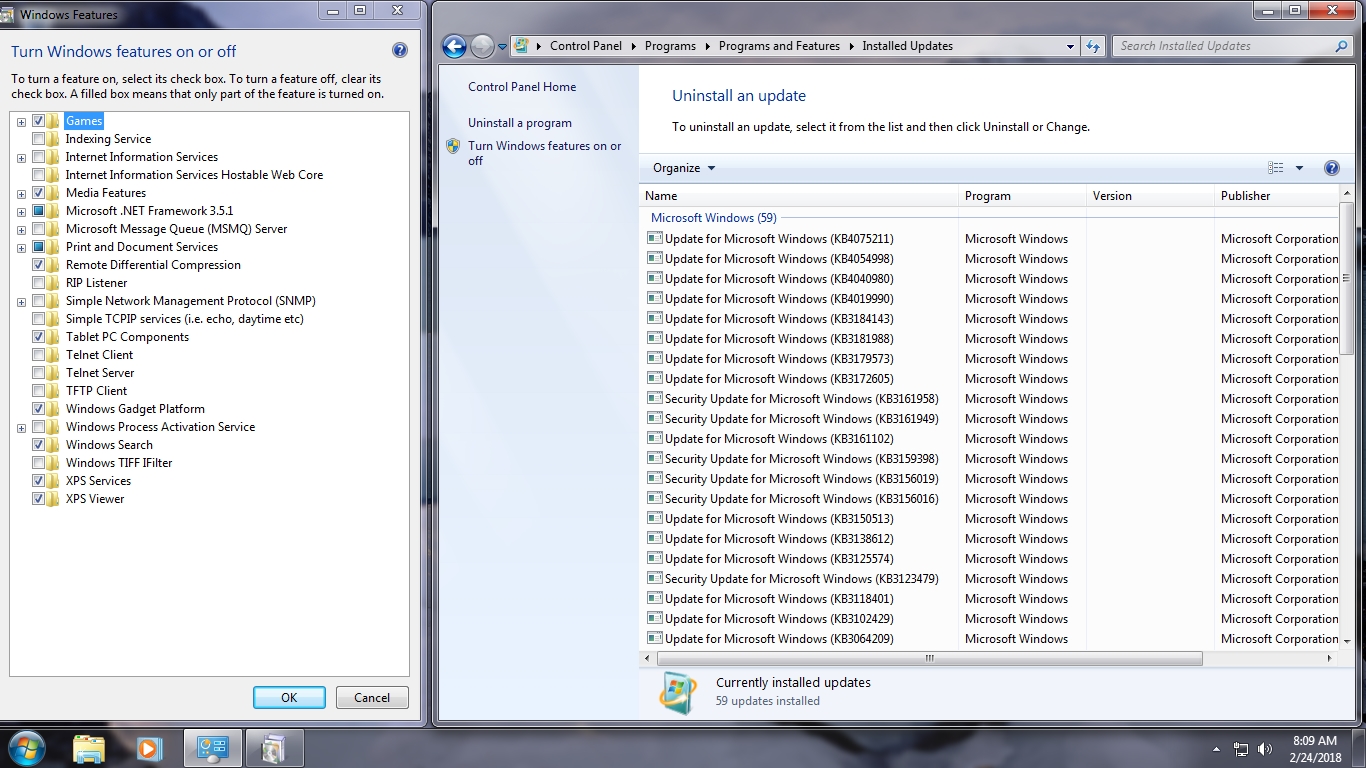
Task: Disable the XPS Viewer checkbox
Action: pyautogui.click(x=39, y=499)
